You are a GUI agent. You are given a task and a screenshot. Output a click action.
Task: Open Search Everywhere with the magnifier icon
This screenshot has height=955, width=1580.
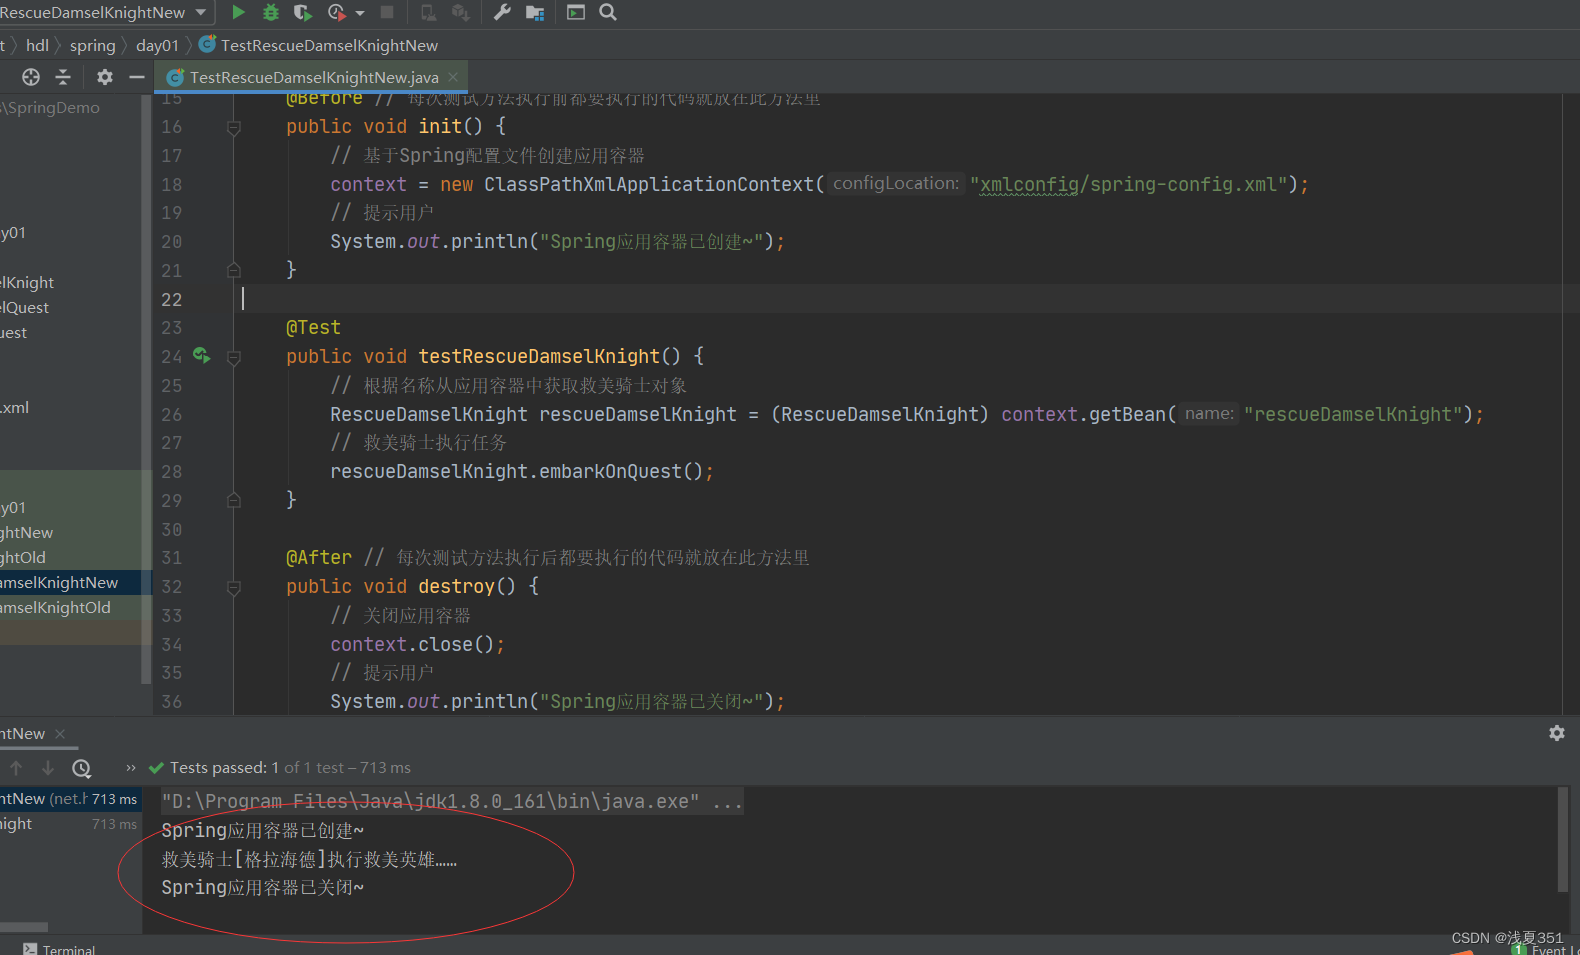pos(608,12)
